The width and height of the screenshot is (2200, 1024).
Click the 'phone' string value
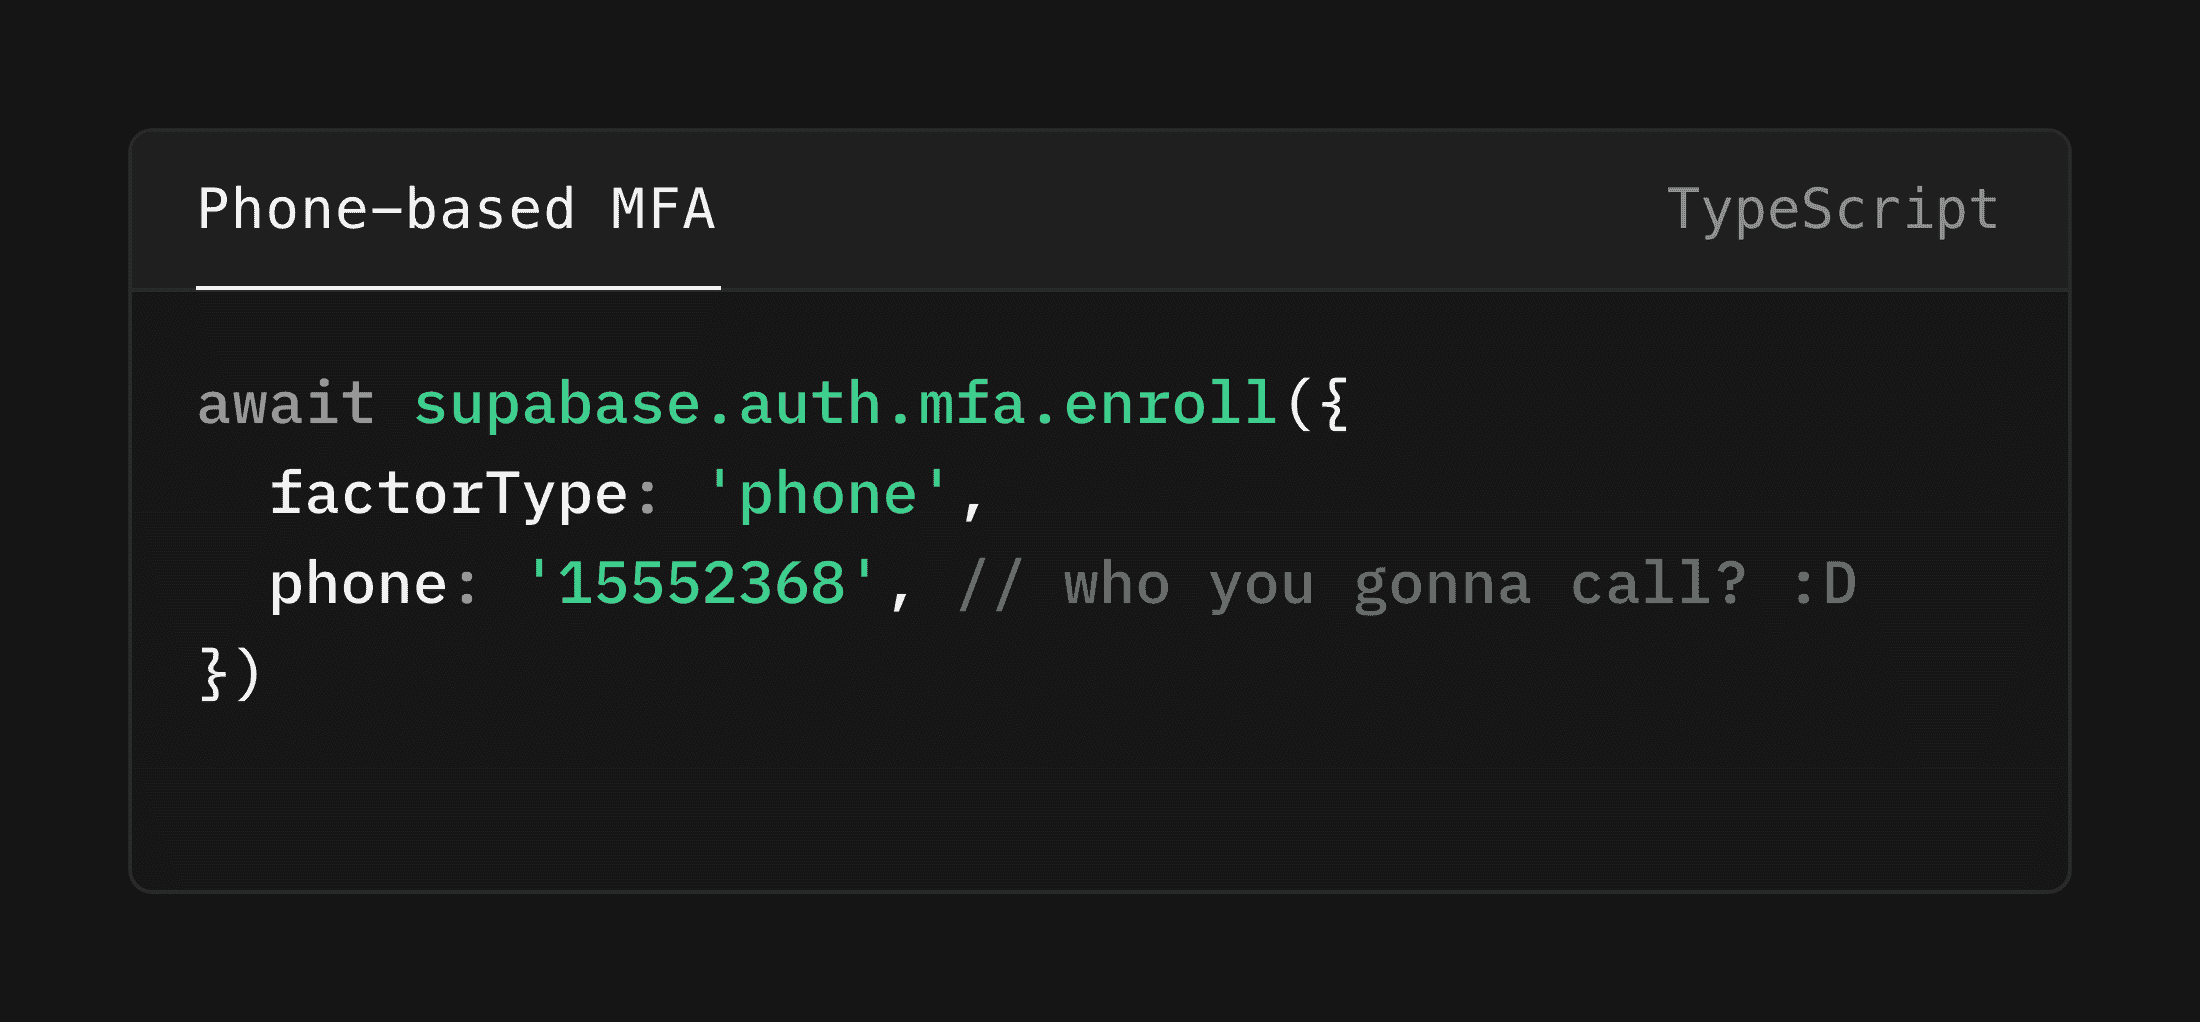coord(828,494)
